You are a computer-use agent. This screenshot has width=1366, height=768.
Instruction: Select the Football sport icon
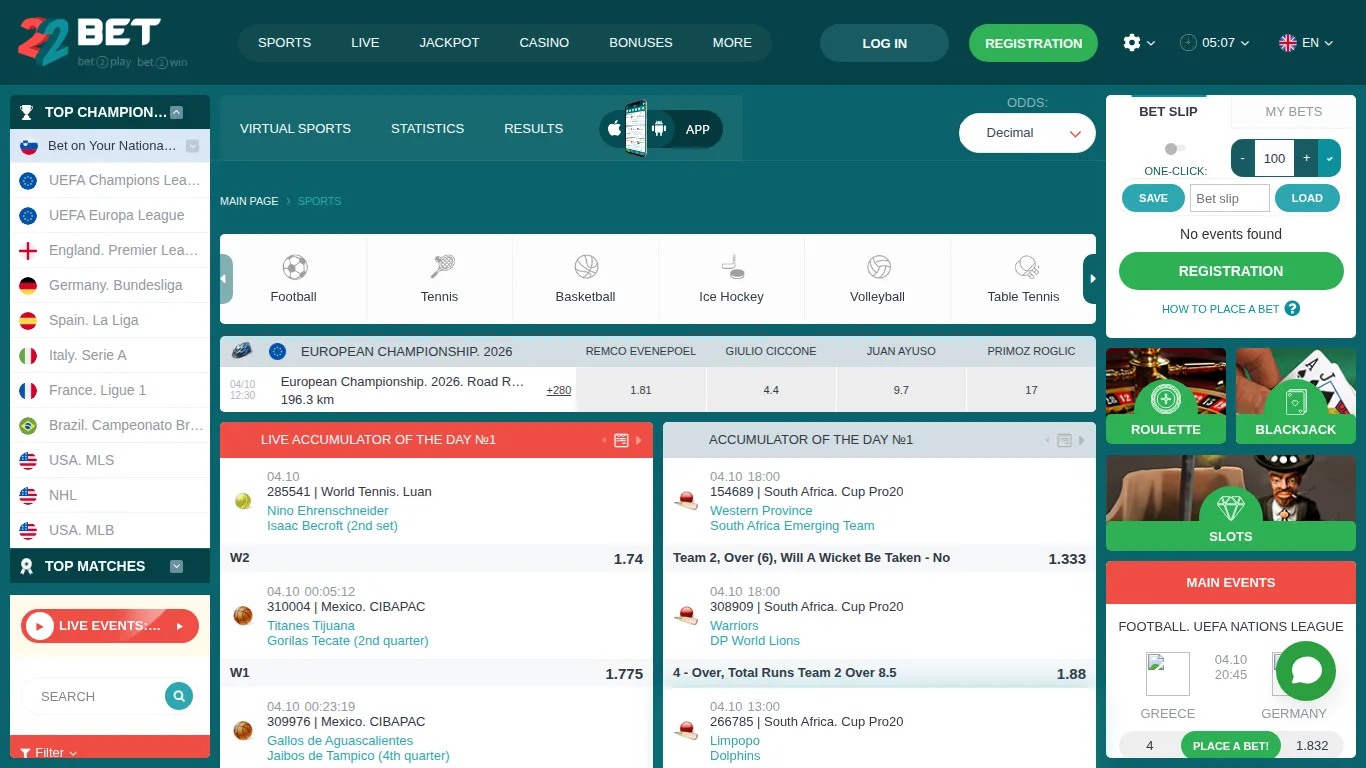pos(294,279)
